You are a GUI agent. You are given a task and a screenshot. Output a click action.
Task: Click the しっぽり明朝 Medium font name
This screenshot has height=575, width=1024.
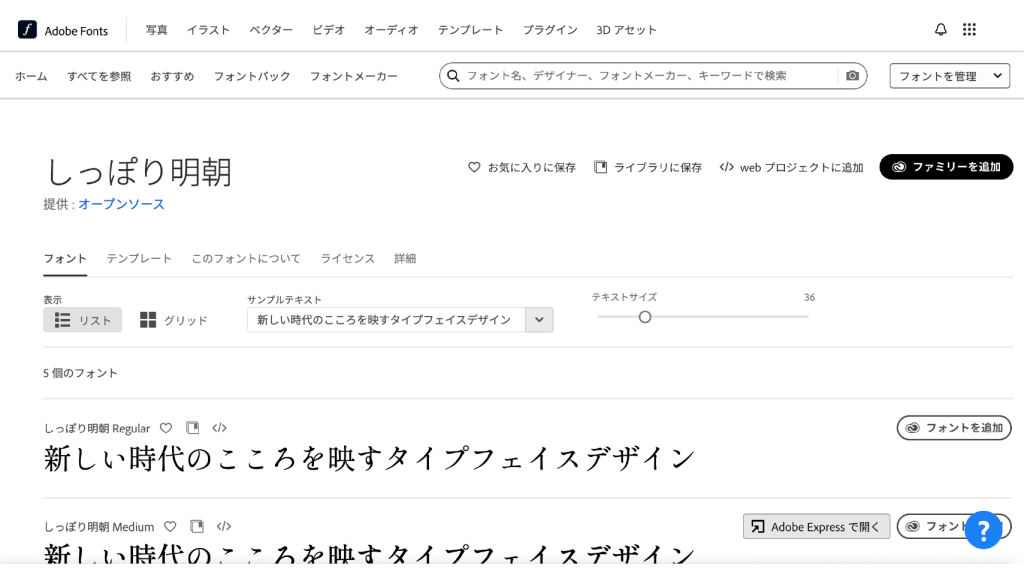pos(99,527)
